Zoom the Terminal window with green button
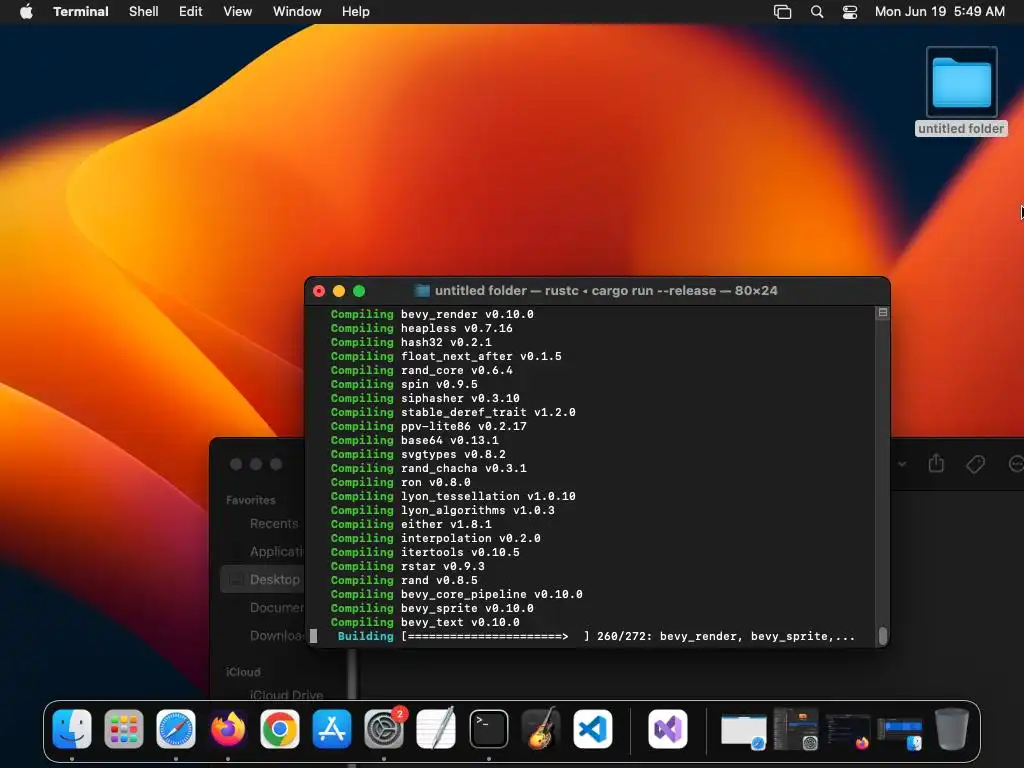1024x768 pixels. [x=359, y=291]
